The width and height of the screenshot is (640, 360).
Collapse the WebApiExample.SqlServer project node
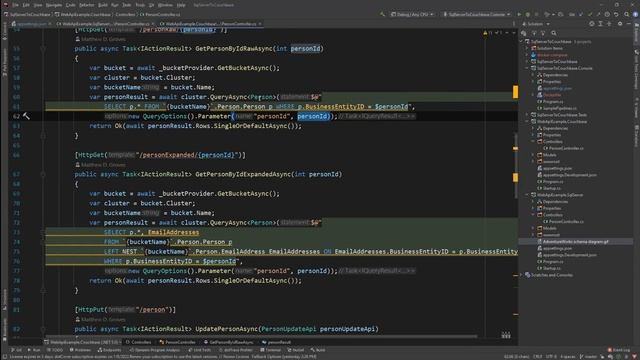527,195
